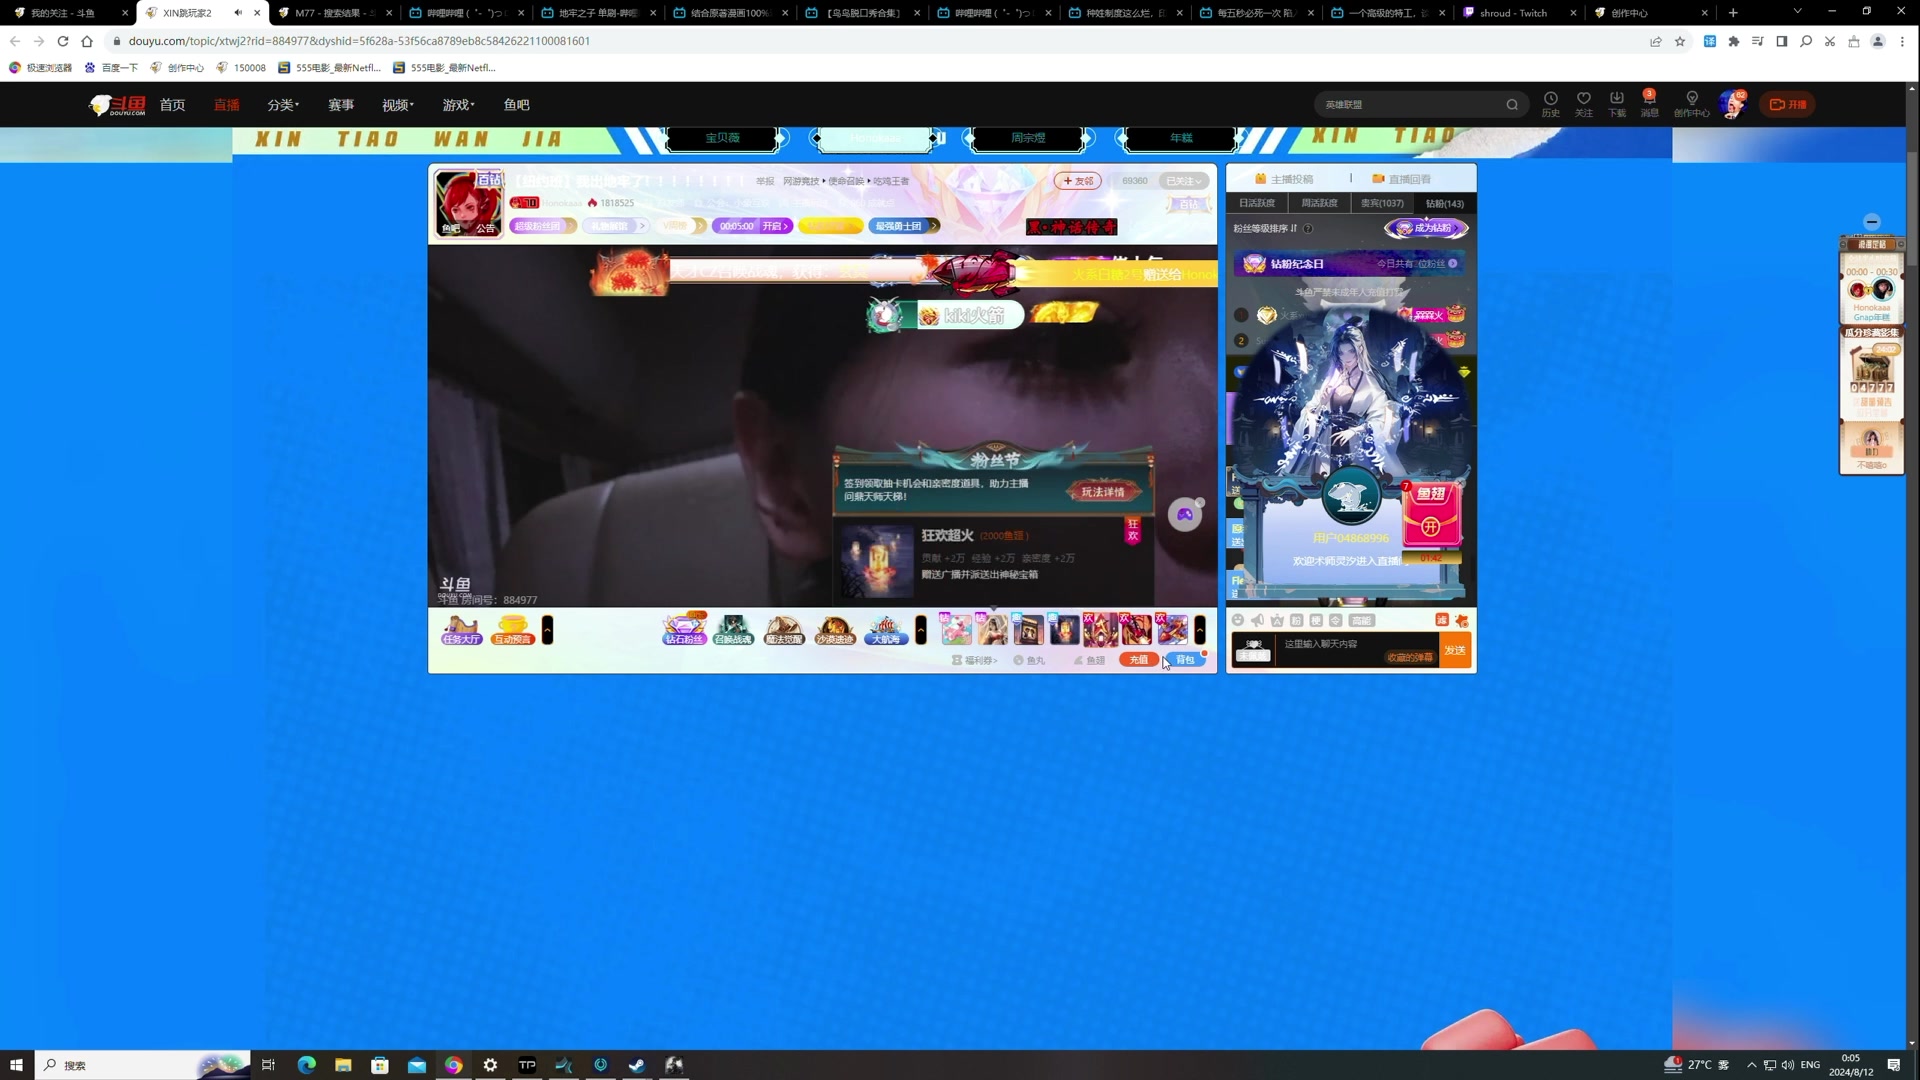
Task: Collapse the floating side widget with minus
Action: (x=1872, y=222)
